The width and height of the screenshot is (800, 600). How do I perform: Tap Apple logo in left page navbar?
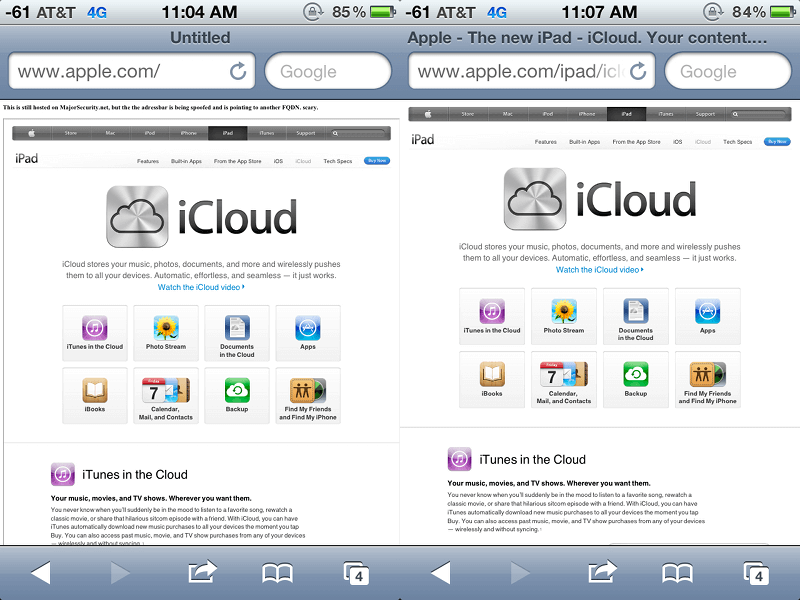(x=32, y=133)
